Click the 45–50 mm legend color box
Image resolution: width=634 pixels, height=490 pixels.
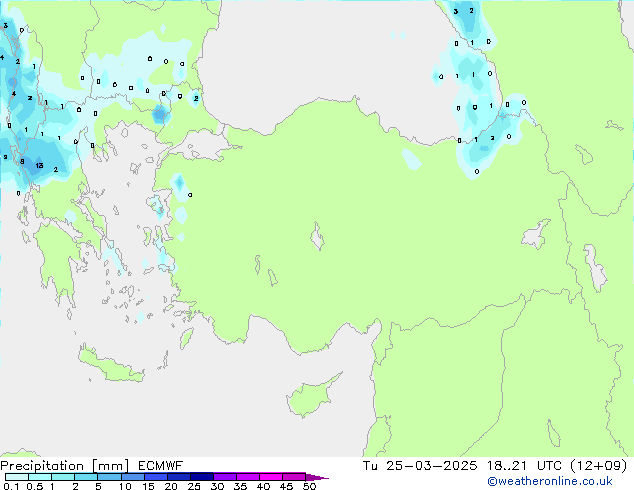click(294, 477)
